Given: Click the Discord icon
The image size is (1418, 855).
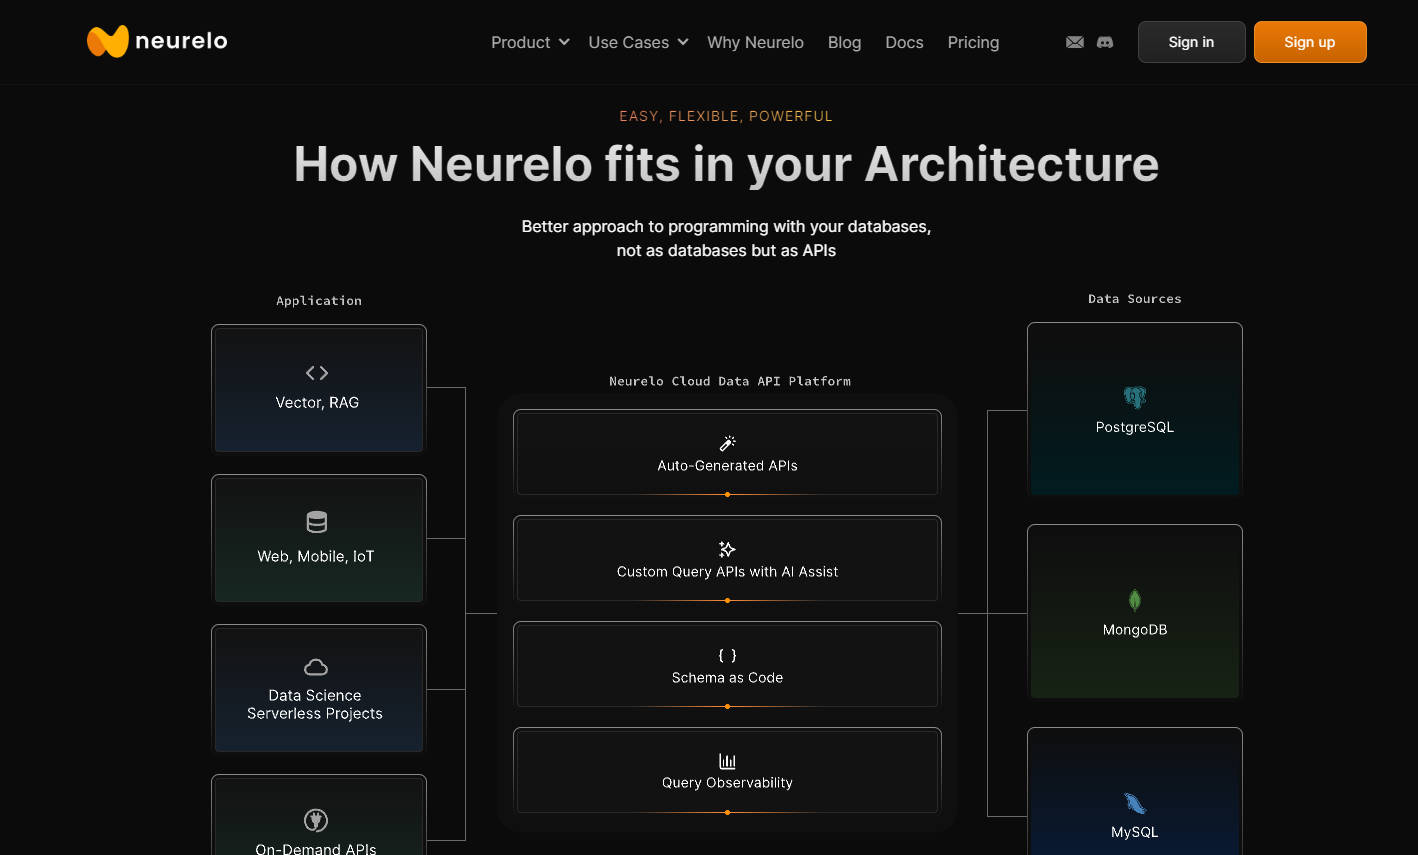Looking at the screenshot, I should 1104,42.
